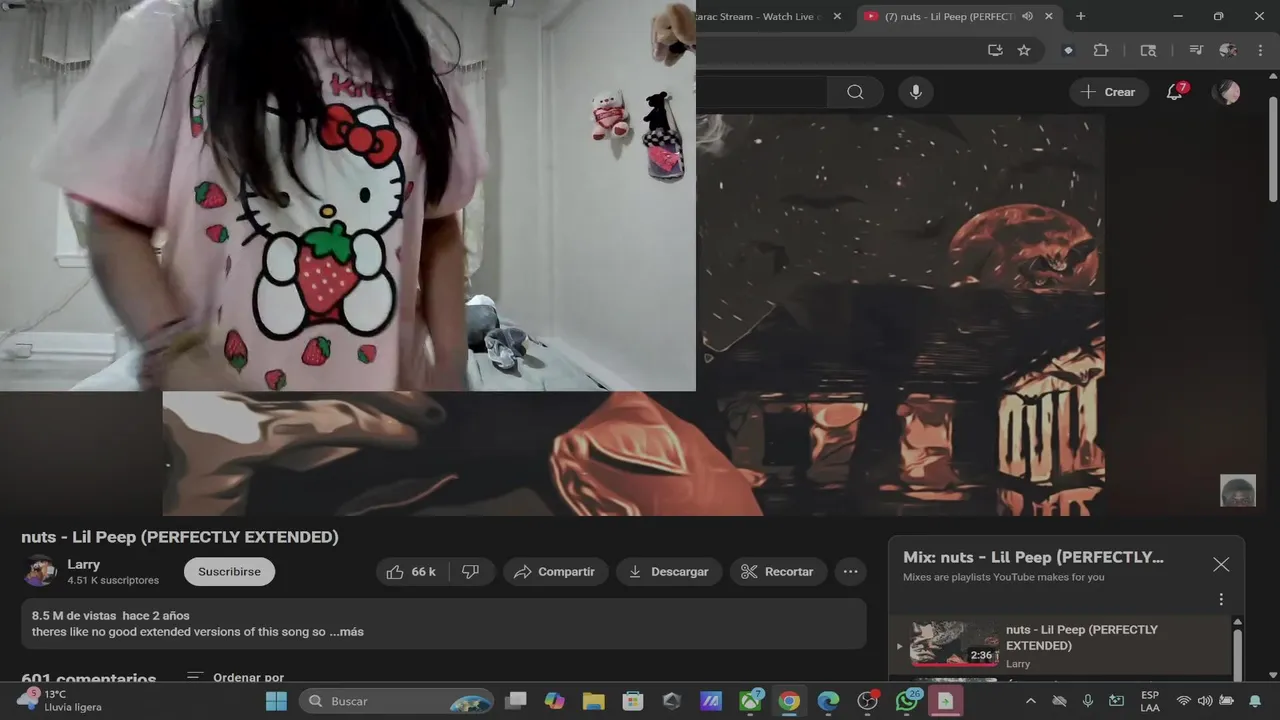Close the Stream - Watch Live tab
Screen dimensions: 1280x720
tap(837, 16)
